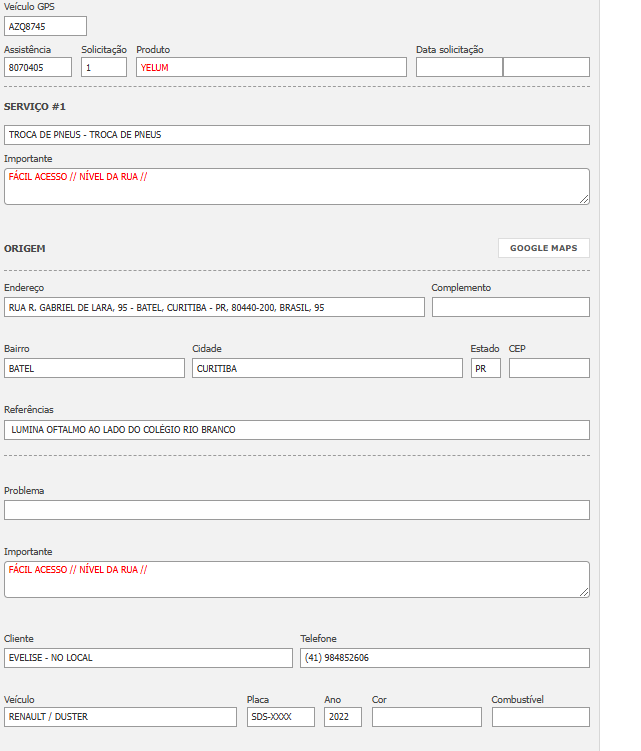Image resolution: width=641 pixels, height=751 pixels.
Task: Click the Placa field
Action: pyautogui.click(x=280, y=717)
